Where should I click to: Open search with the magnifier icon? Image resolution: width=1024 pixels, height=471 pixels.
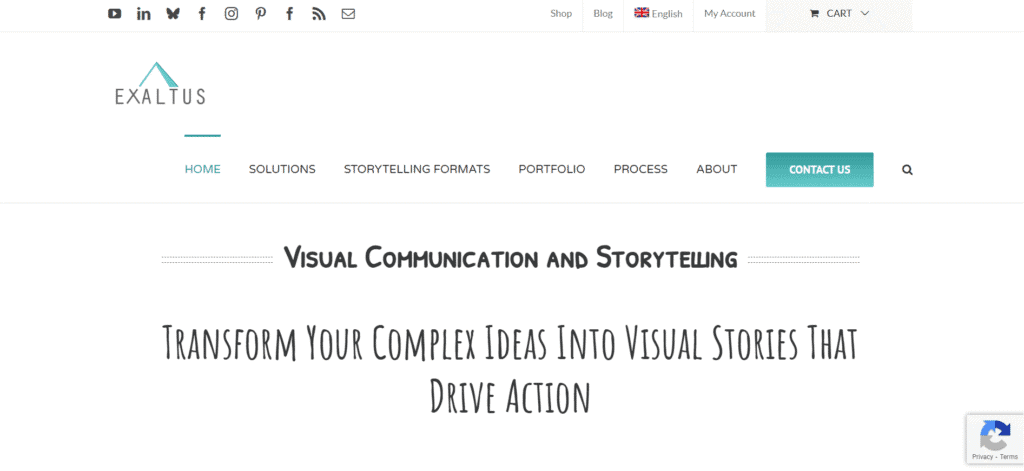(907, 170)
